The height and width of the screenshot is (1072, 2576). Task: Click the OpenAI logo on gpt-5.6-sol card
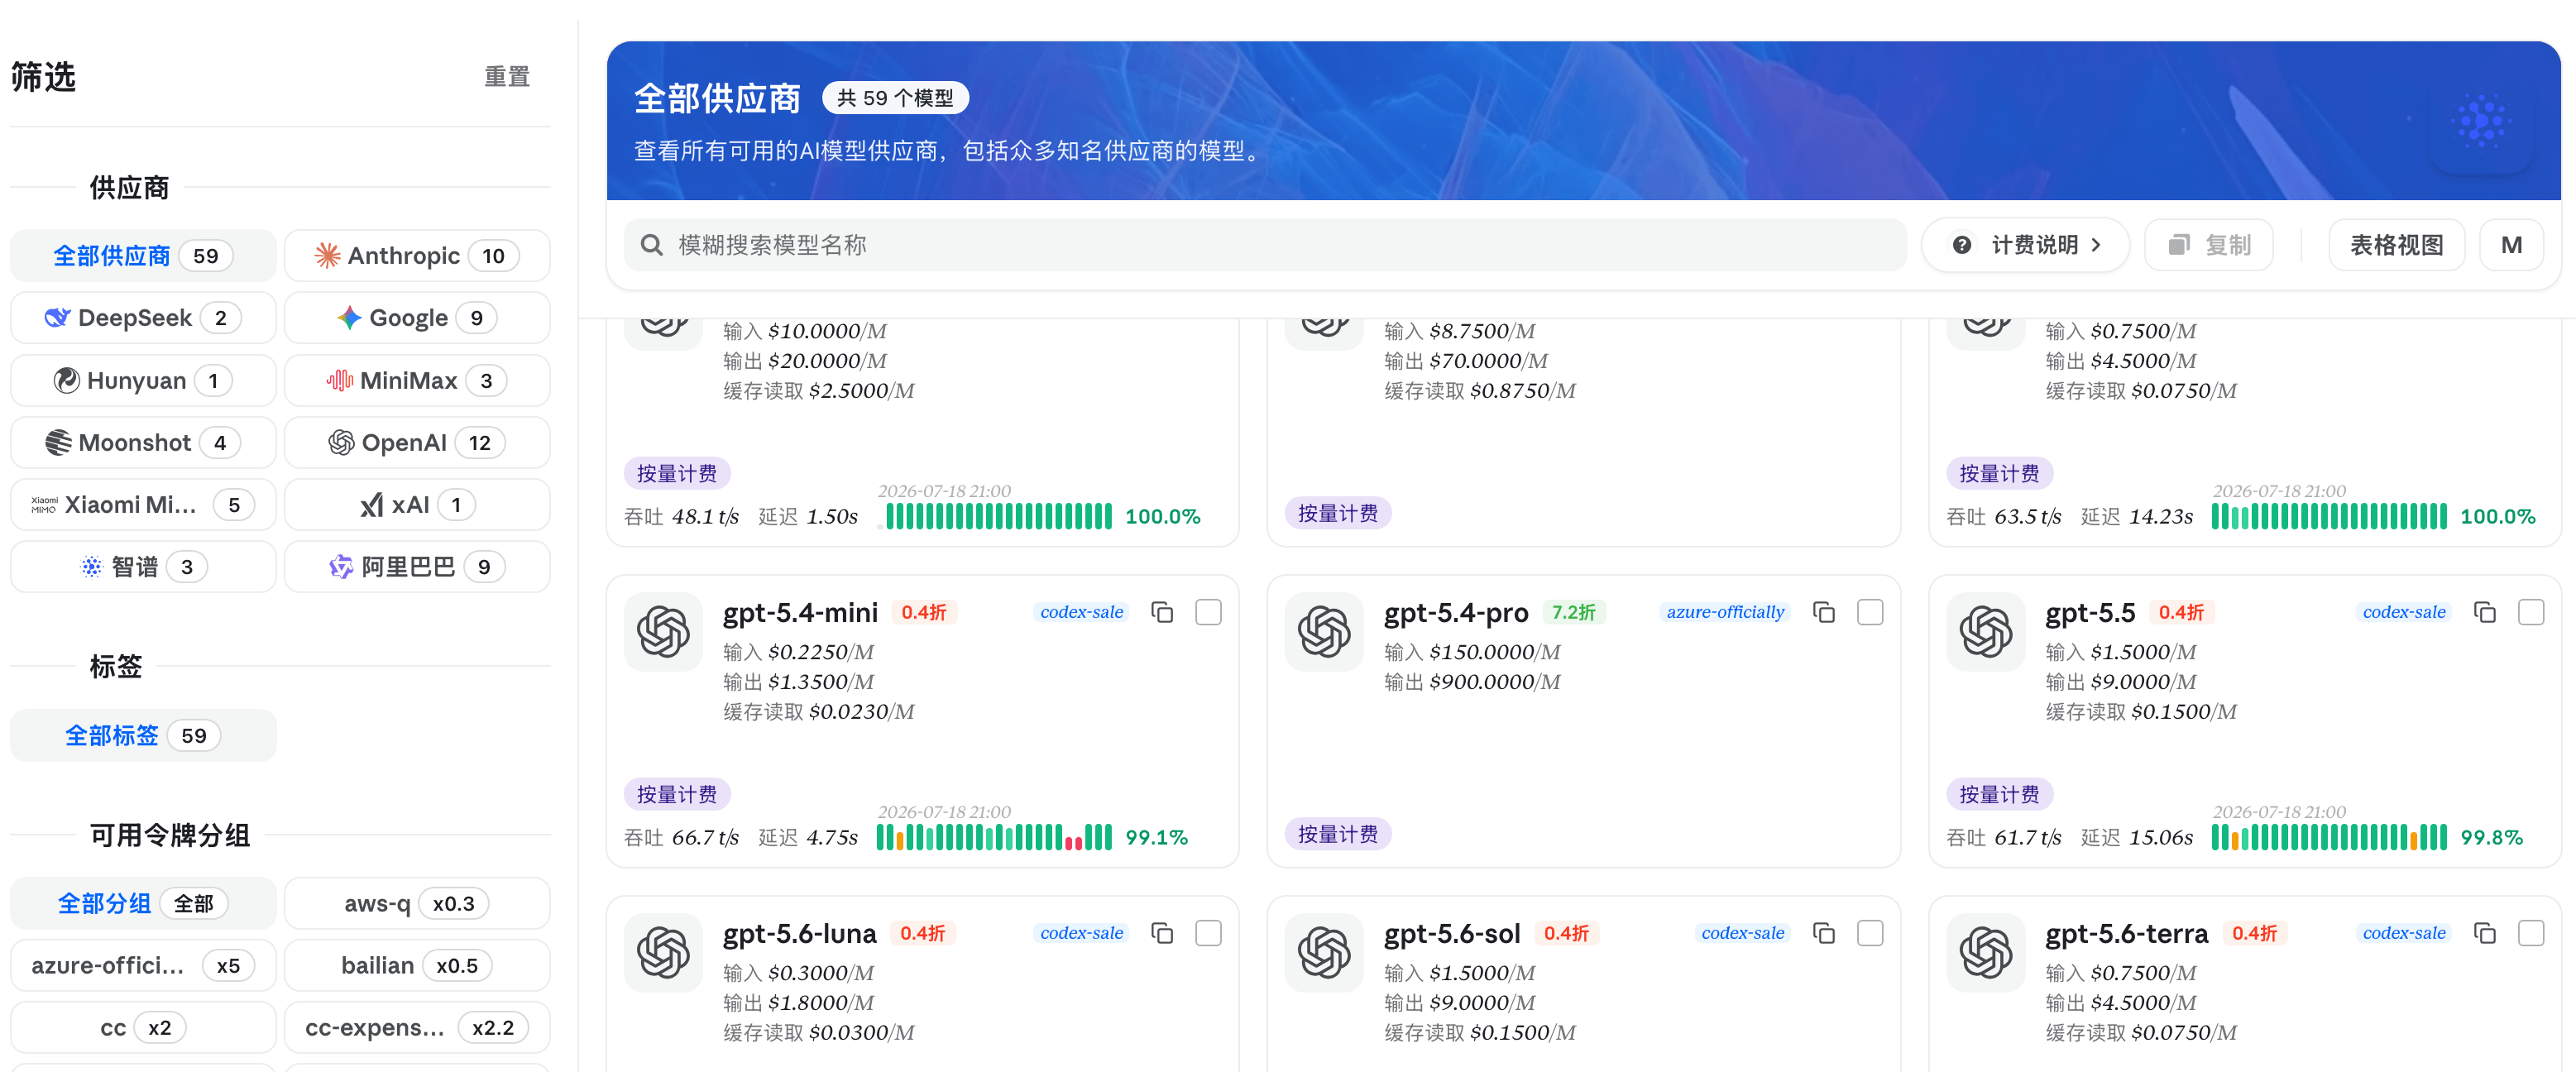[1324, 953]
